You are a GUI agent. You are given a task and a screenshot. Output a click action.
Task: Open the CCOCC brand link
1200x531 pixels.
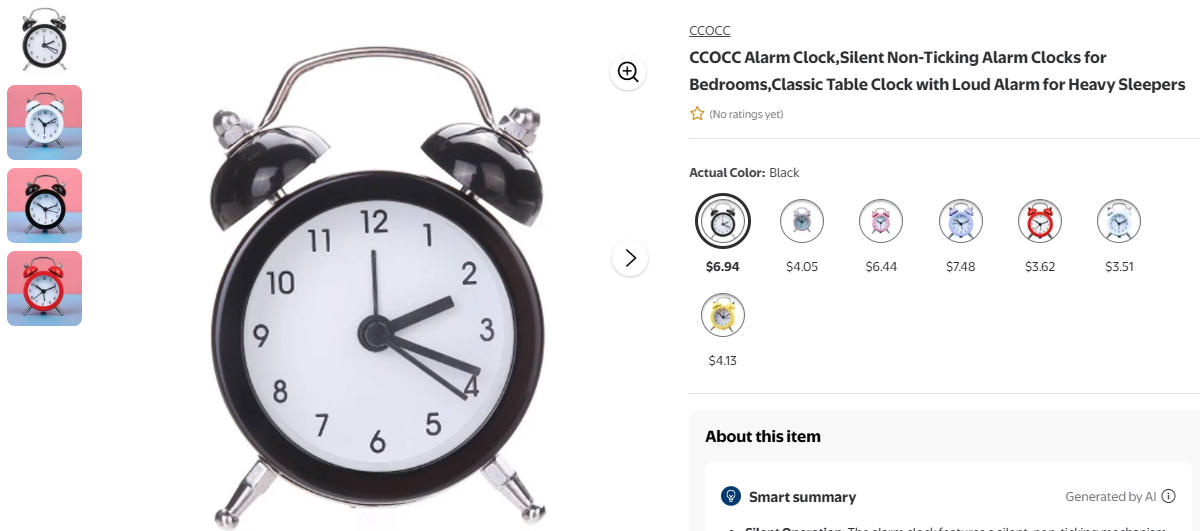(710, 31)
